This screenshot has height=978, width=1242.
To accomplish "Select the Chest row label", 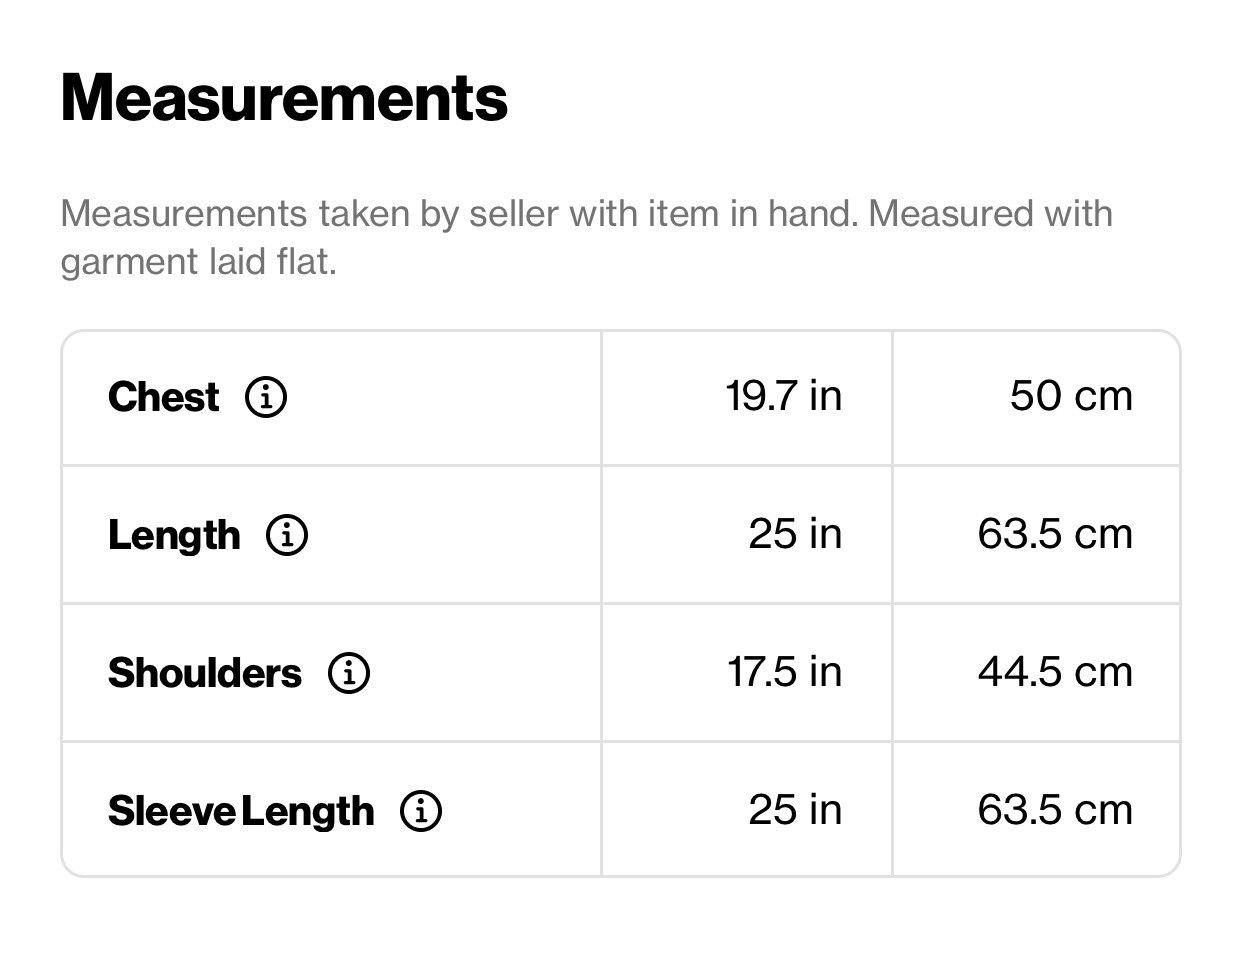I will pos(163,397).
